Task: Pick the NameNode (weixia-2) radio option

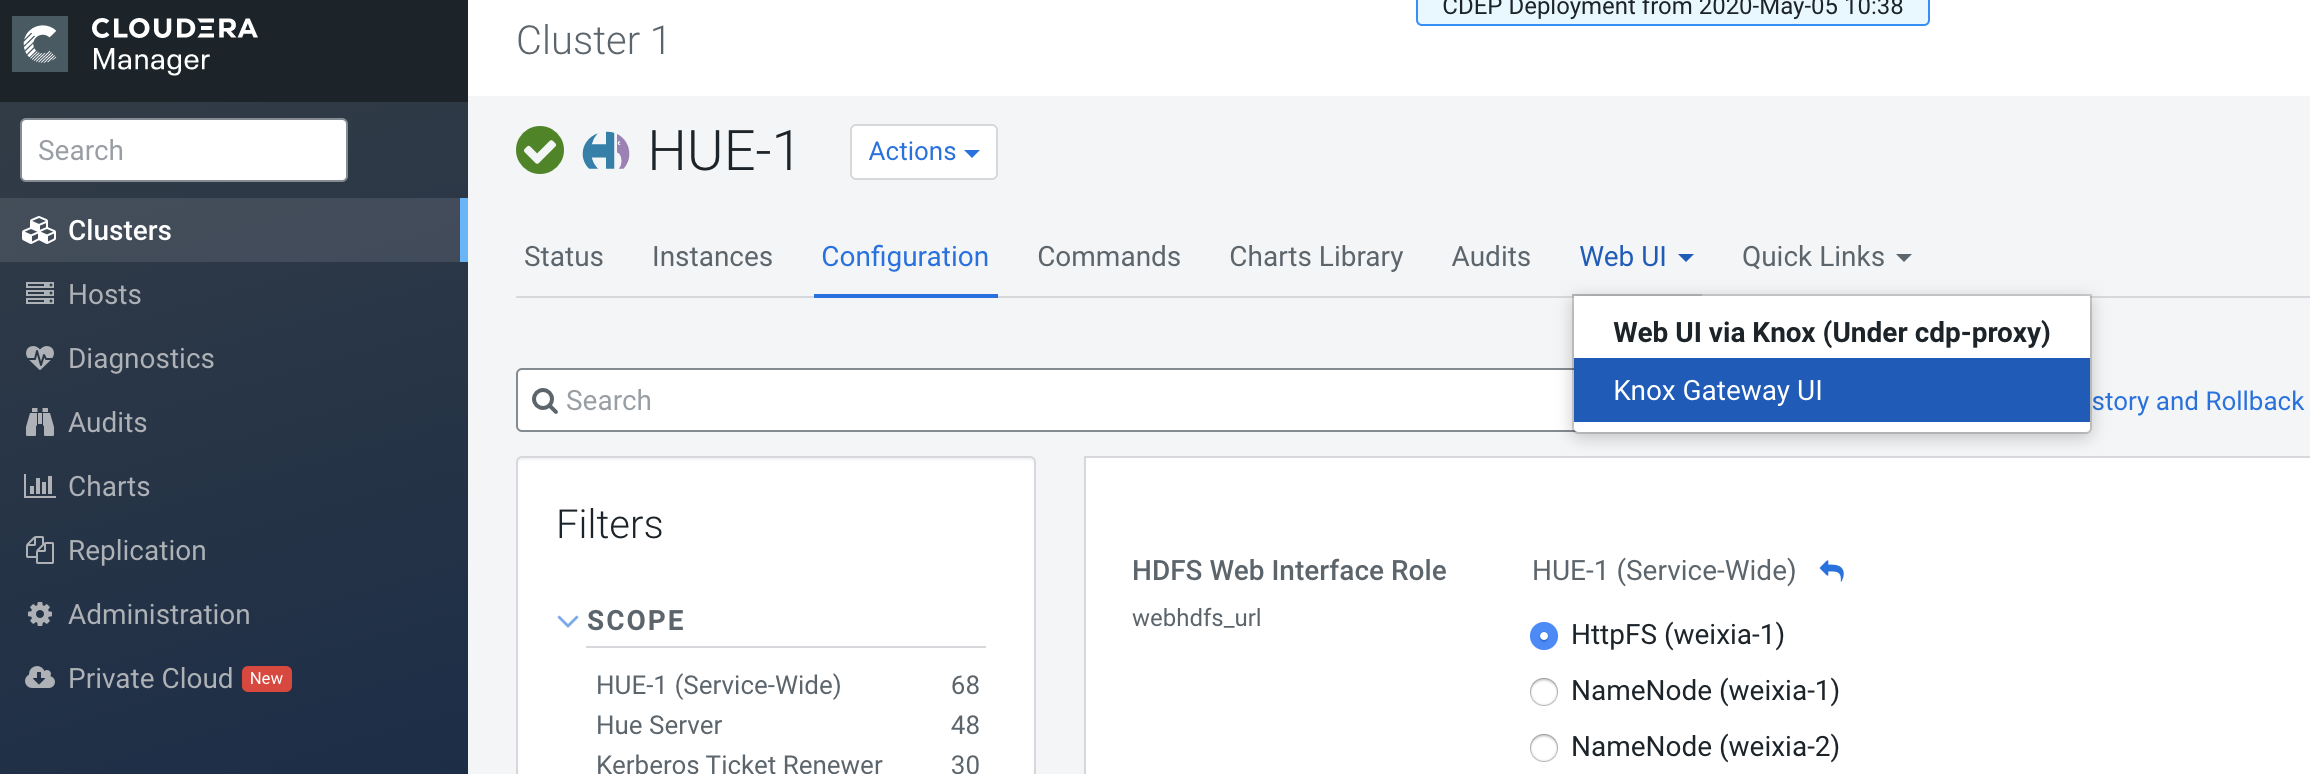Action: (x=1544, y=747)
